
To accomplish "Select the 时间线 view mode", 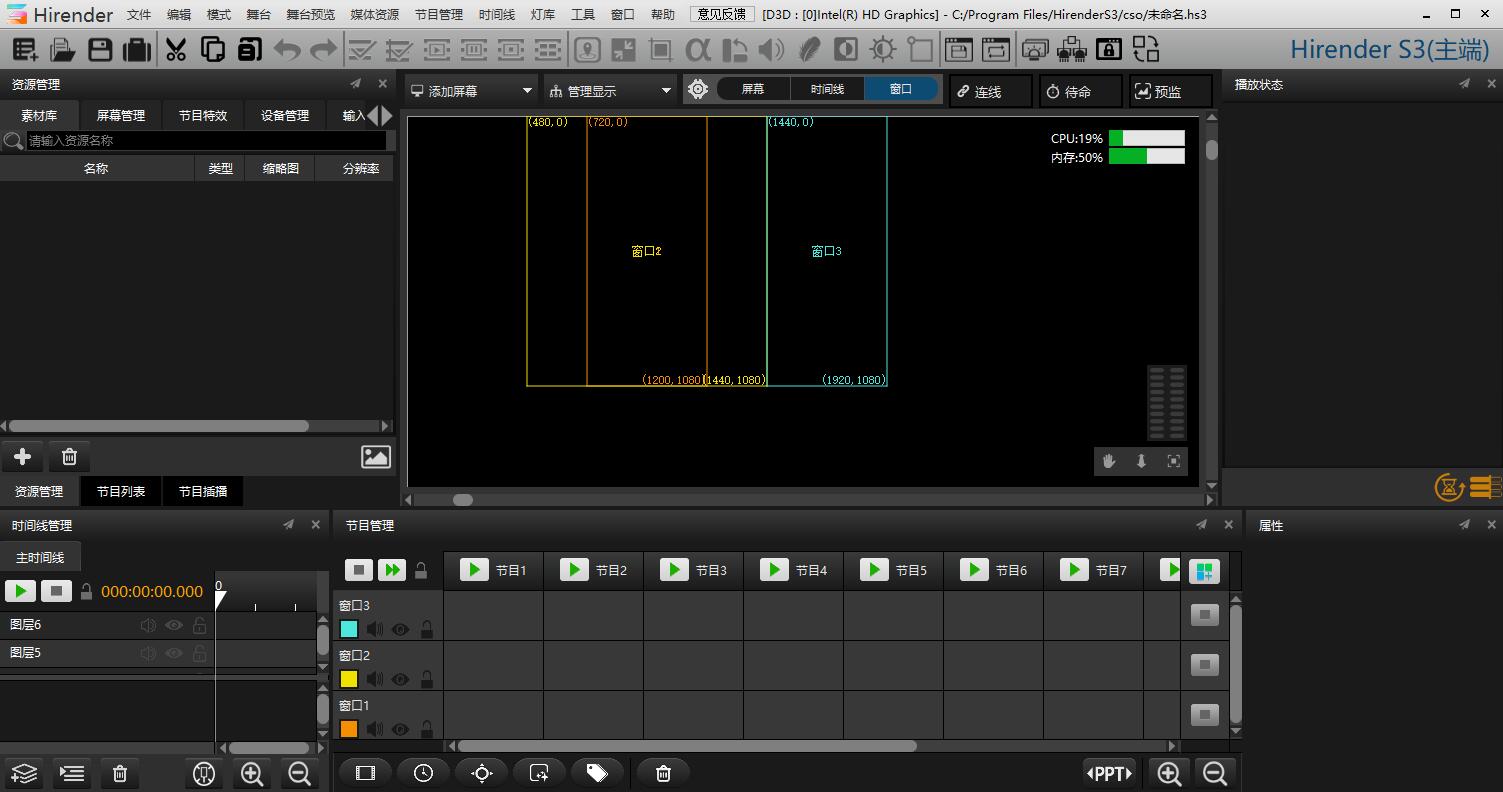I will (827, 89).
